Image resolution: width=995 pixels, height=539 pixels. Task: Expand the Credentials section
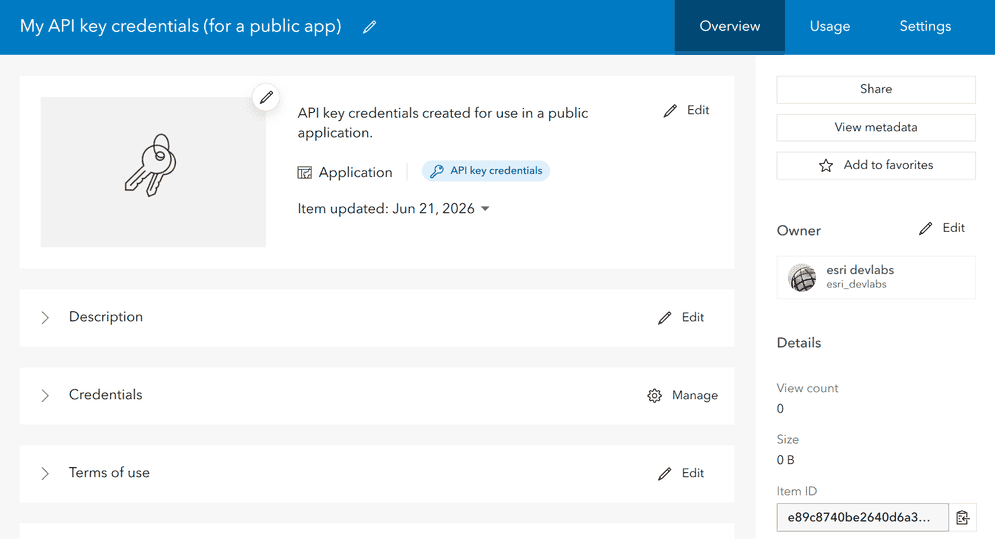(x=45, y=396)
